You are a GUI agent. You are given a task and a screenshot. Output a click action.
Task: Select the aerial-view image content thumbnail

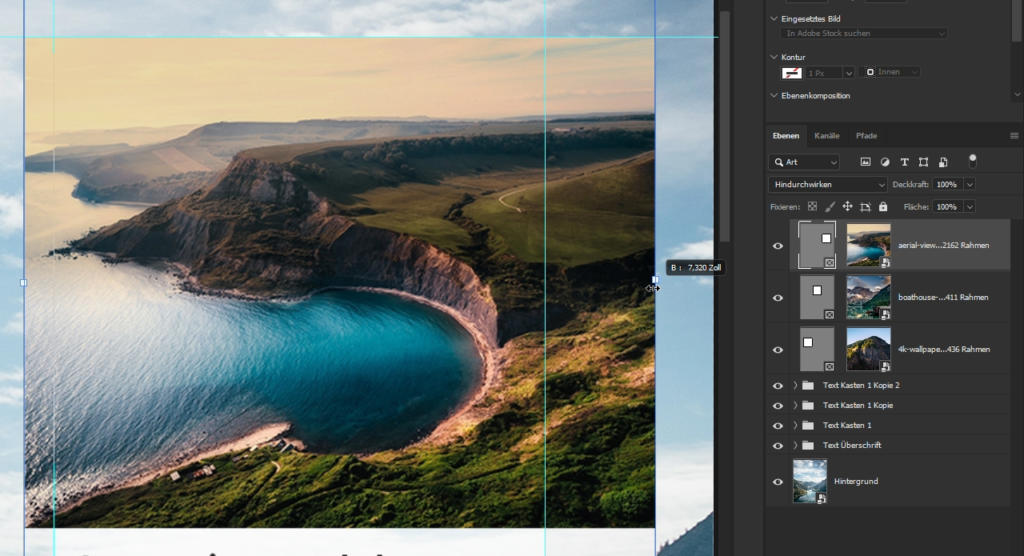(x=868, y=245)
